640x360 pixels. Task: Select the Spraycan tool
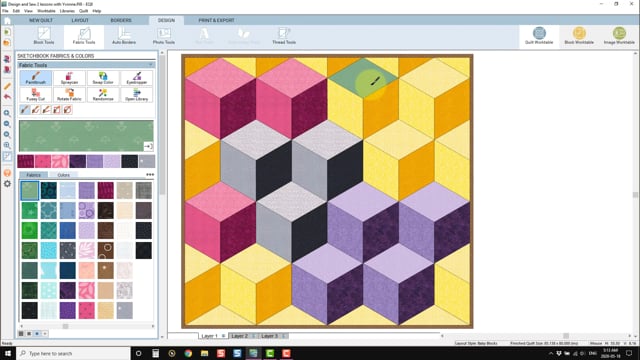coord(69,78)
